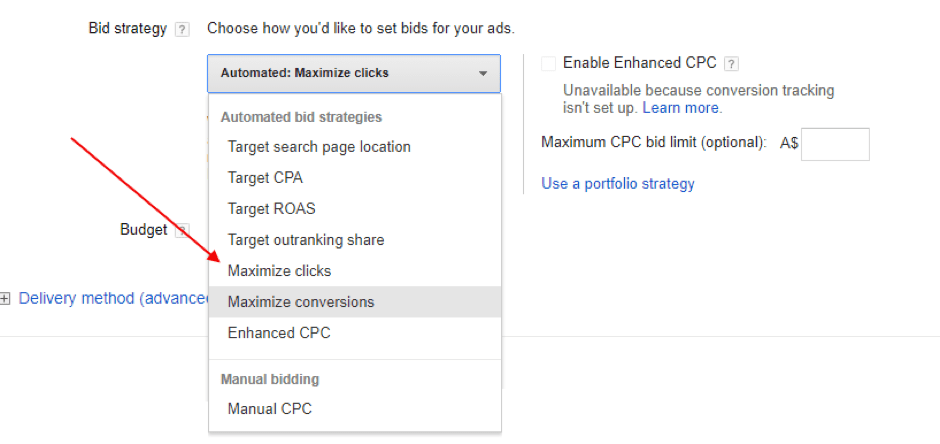Click the Use a portfolio strategy link
The width and height of the screenshot is (940, 444).
coord(617,184)
